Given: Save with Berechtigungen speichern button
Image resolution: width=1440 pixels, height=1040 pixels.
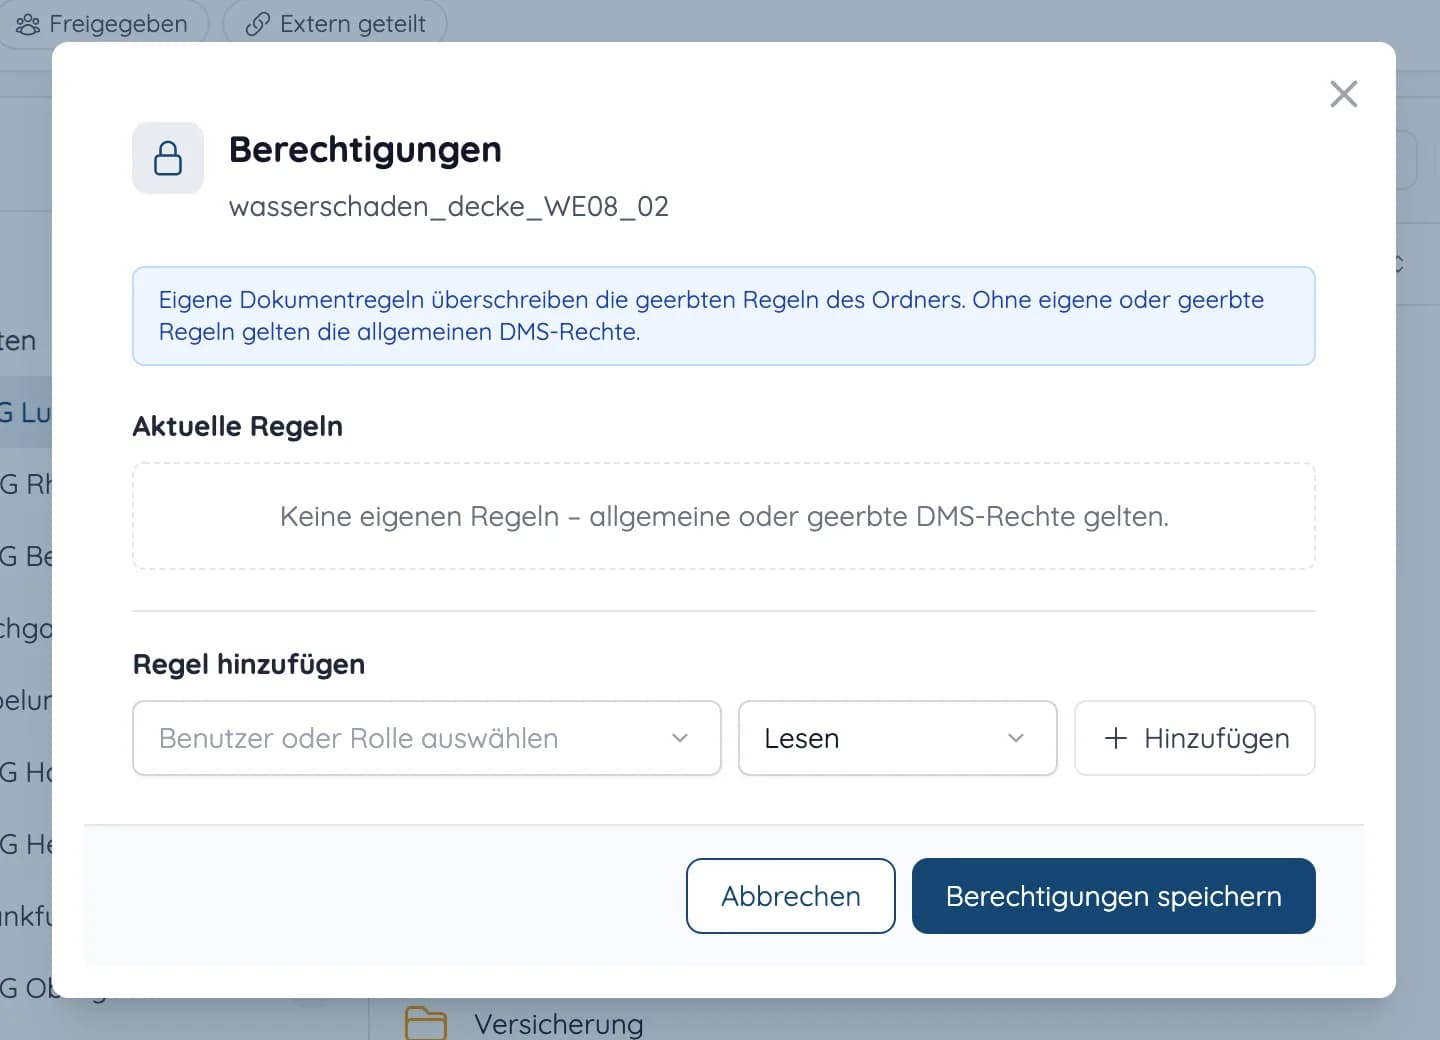Looking at the screenshot, I should click(1114, 896).
